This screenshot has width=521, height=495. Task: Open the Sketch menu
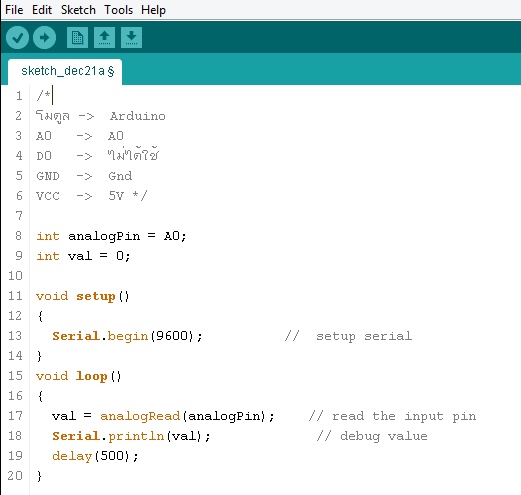coord(78,10)
